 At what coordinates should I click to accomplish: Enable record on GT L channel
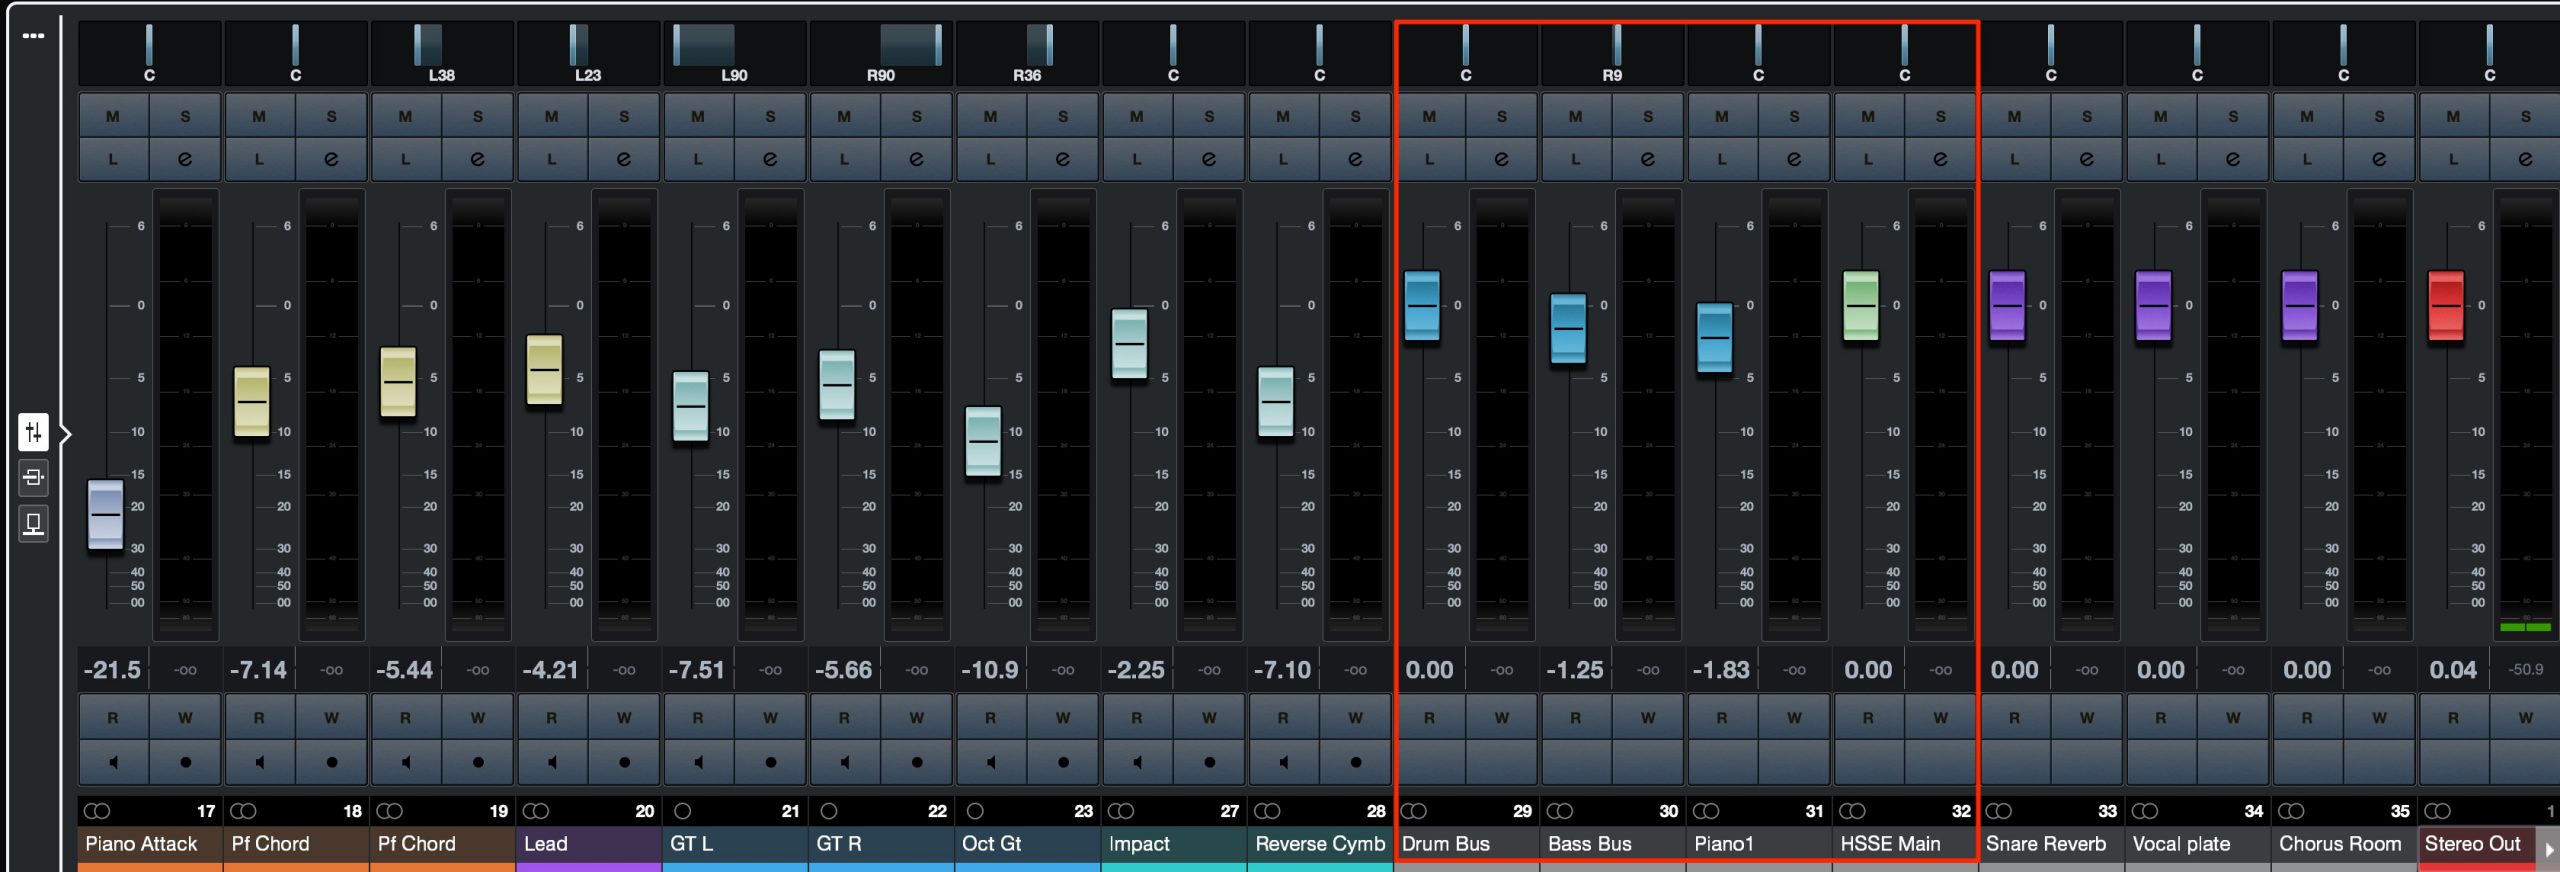point(770,762)
